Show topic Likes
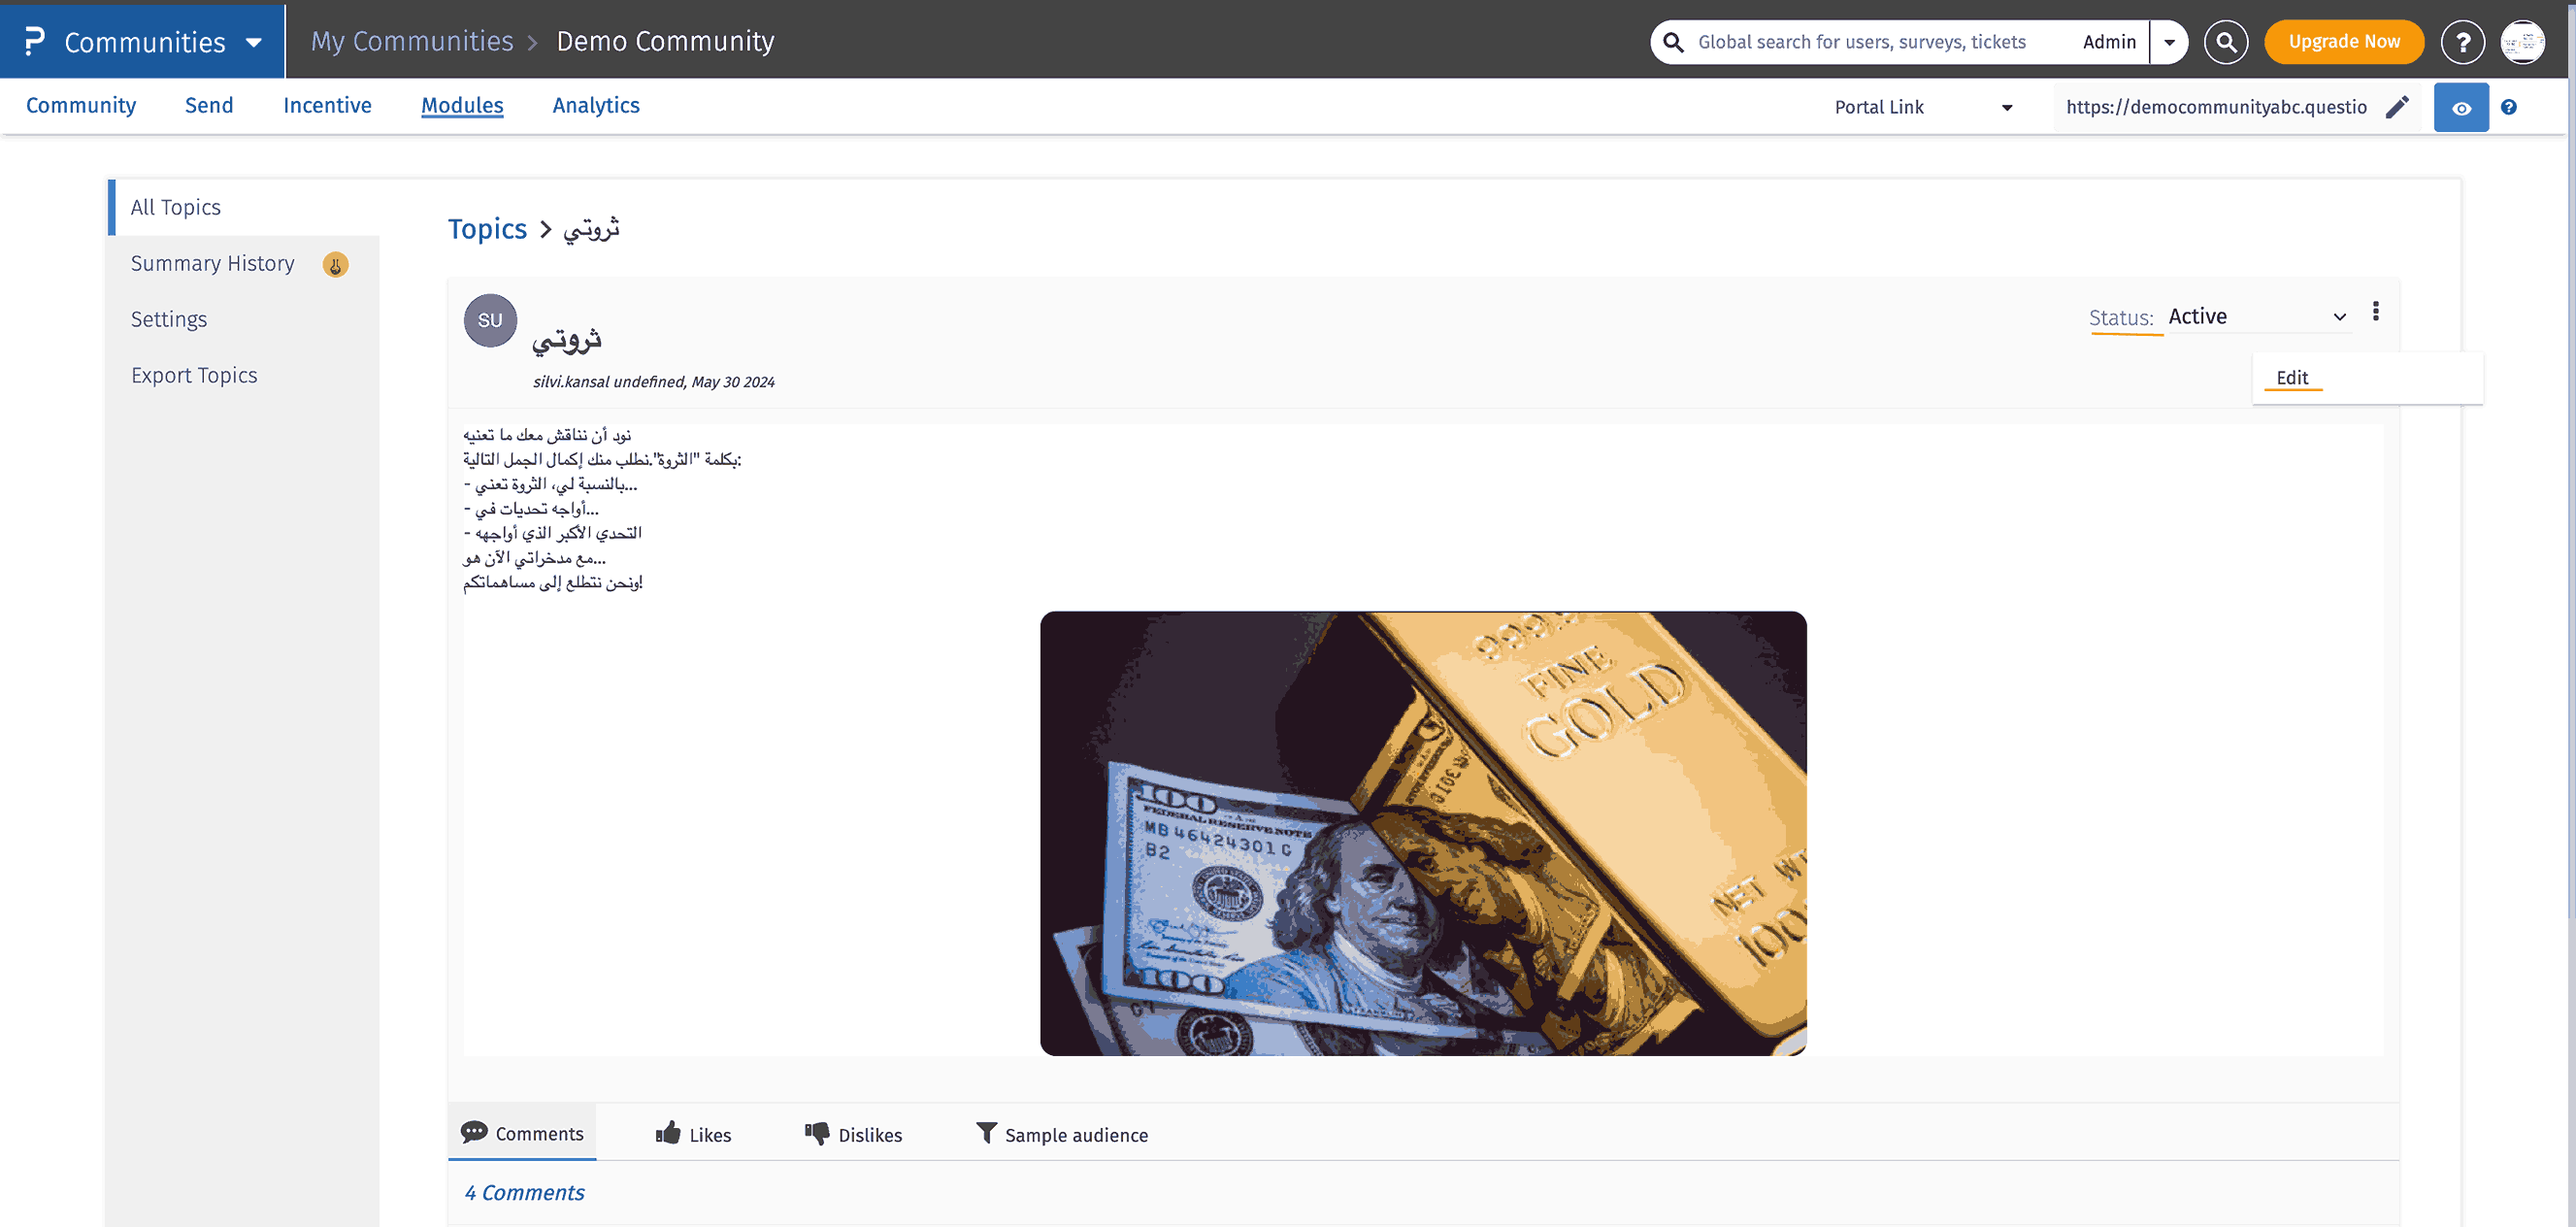Image resolution: width=2576 pixels, height=1227 pixels. [693, 1134]
